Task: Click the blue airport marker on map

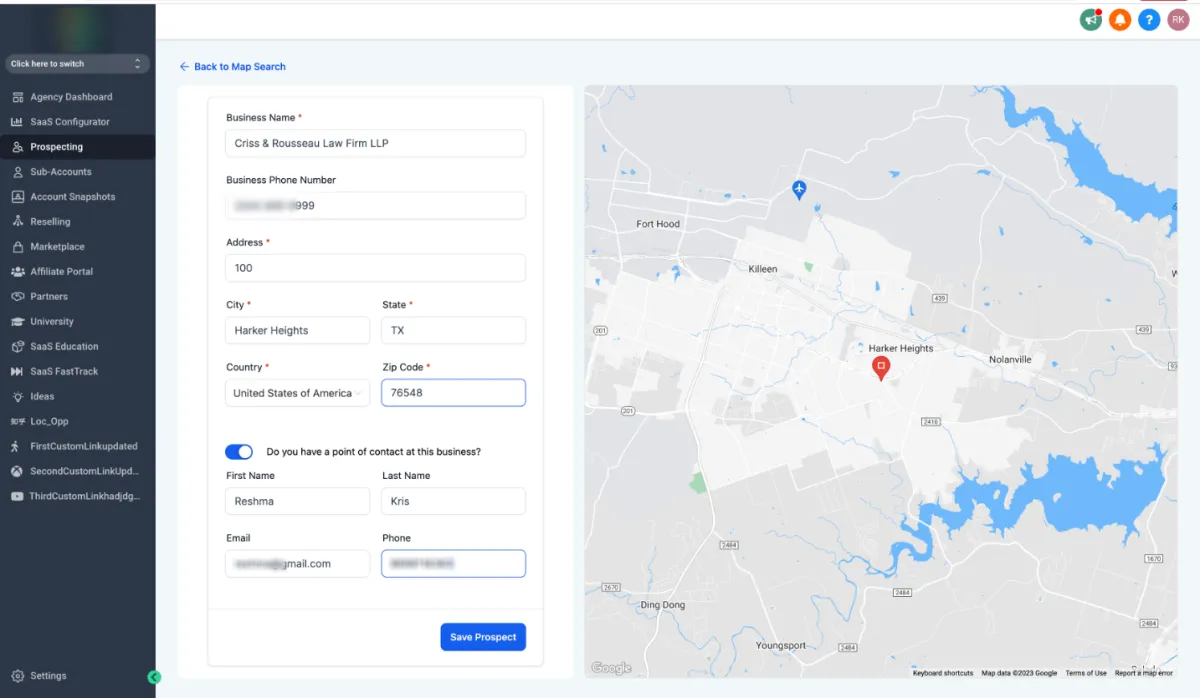Action: (798, 189)
